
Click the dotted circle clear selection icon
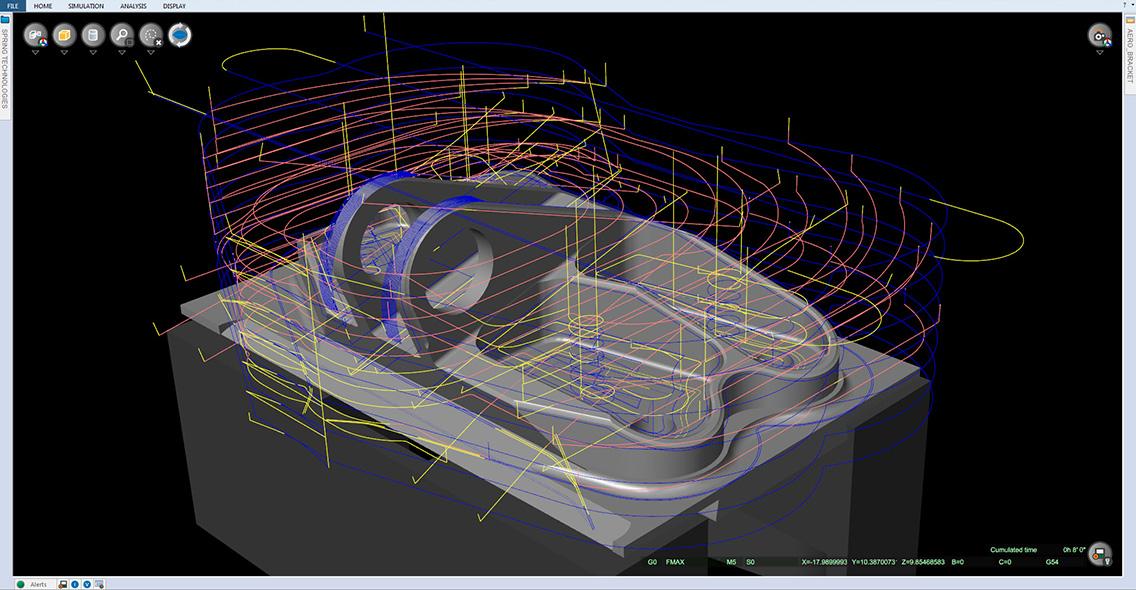point(151,35)
